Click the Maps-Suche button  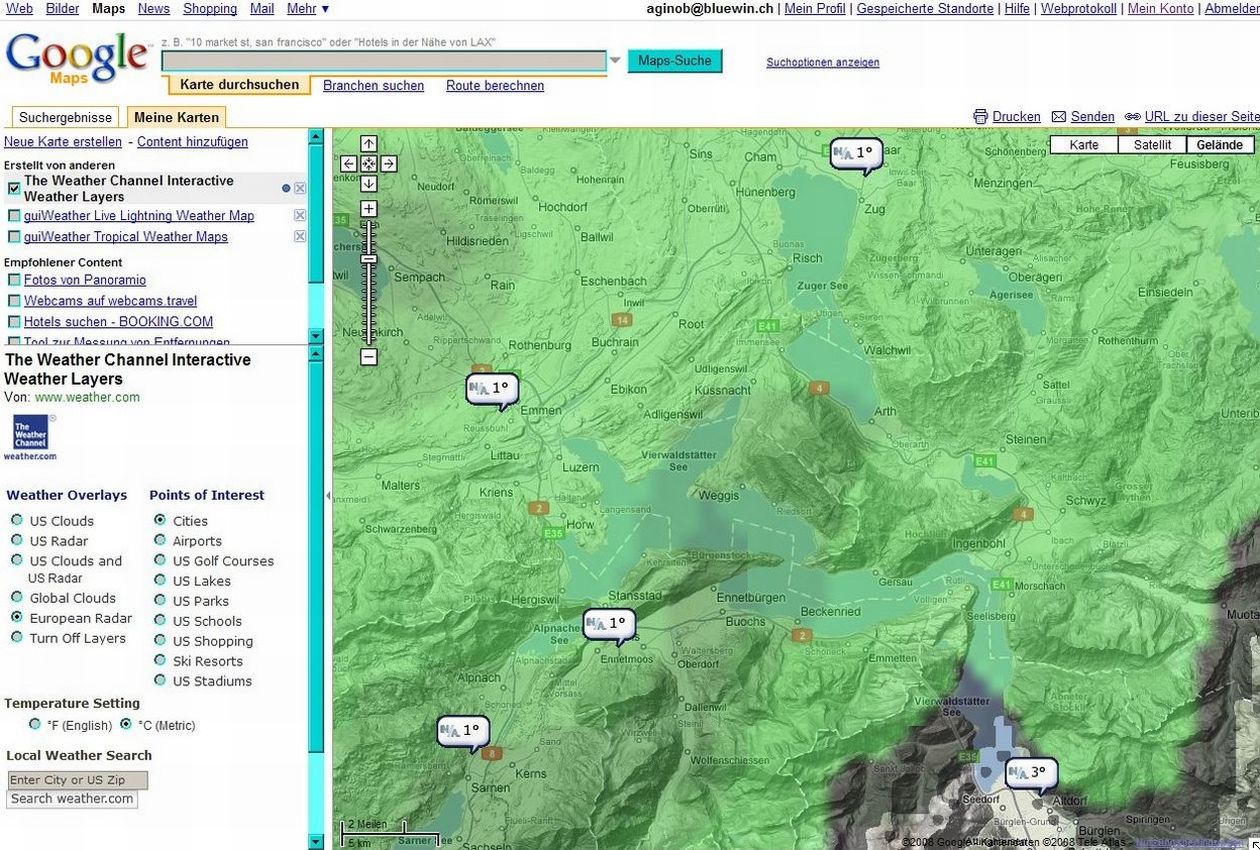coord(675,61)
